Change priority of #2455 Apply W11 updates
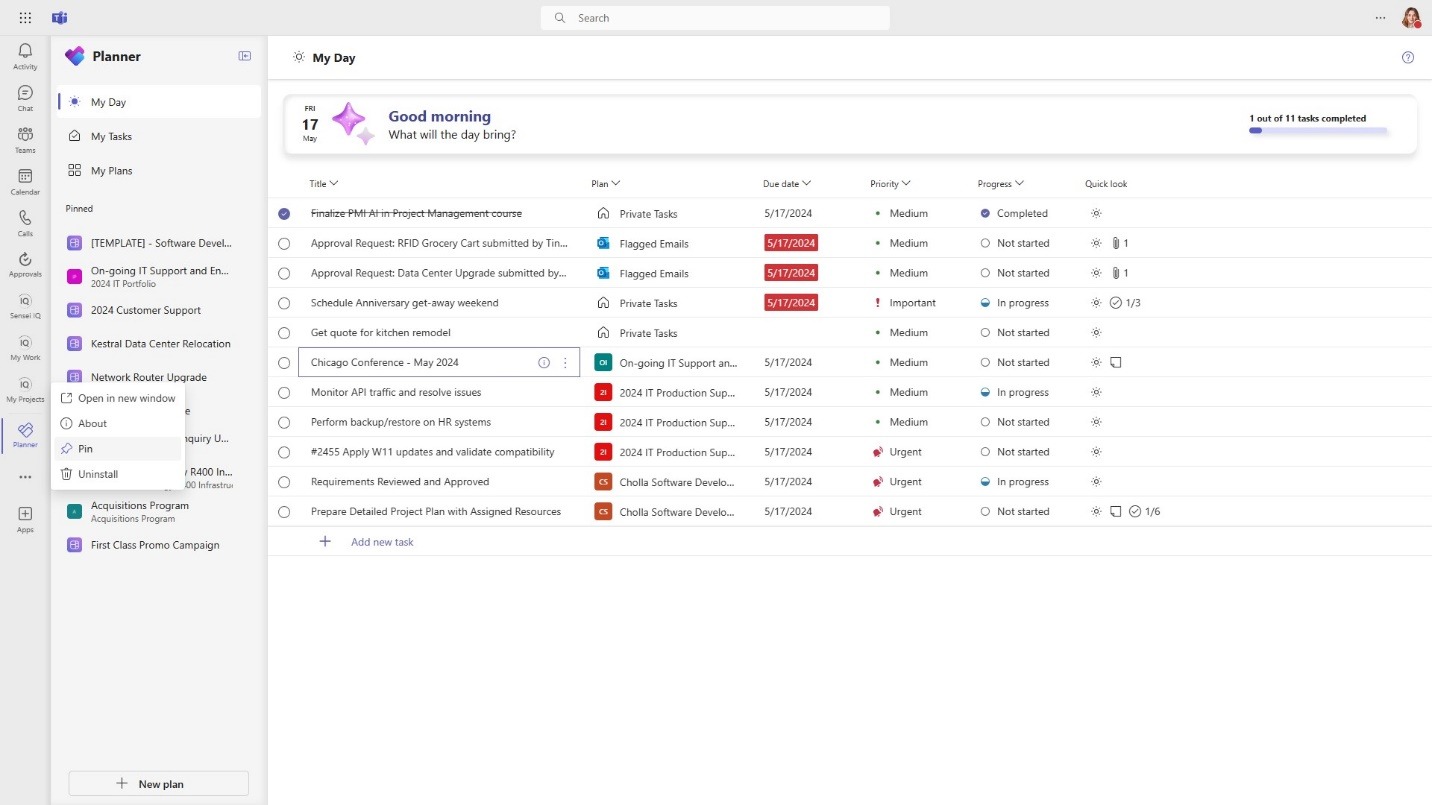This screenshot has width=1432, height=805. pyautogui.click(x=897, y=452)
